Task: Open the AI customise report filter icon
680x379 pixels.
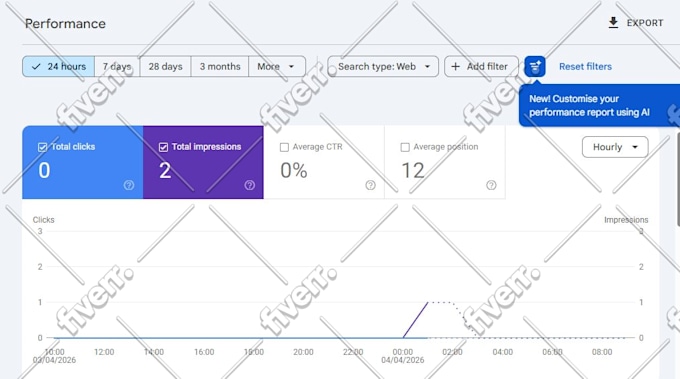Action: click(x=535, y=66)
